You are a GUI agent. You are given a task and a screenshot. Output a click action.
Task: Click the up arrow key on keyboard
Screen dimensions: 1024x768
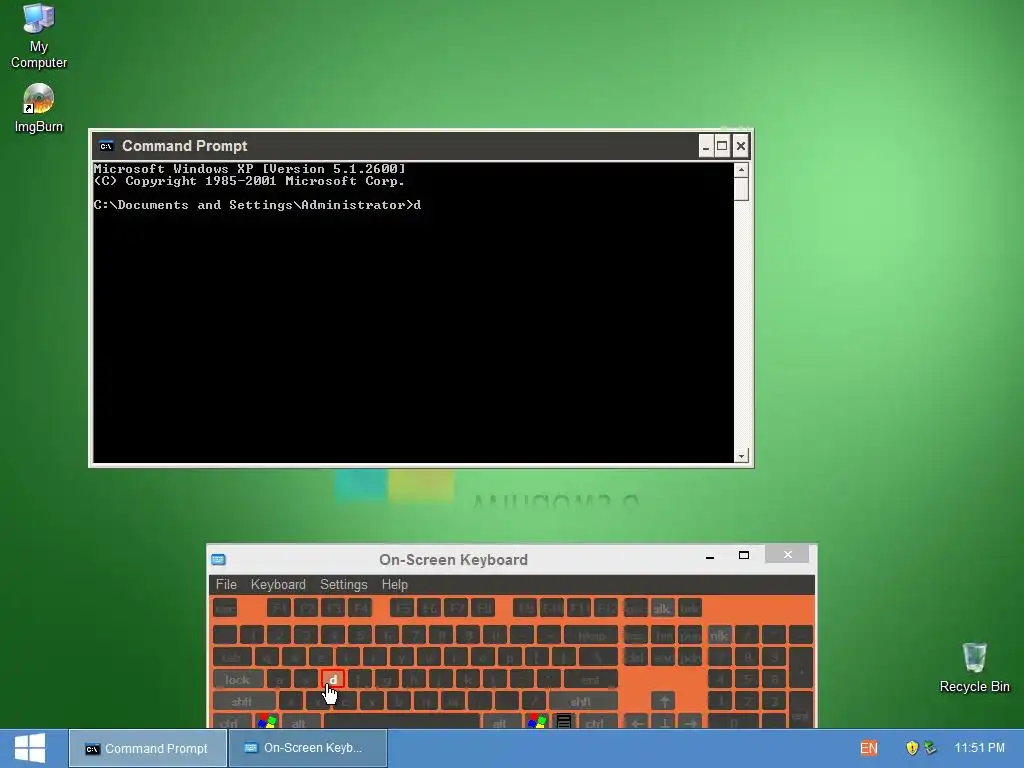click(x=664, y=701)
